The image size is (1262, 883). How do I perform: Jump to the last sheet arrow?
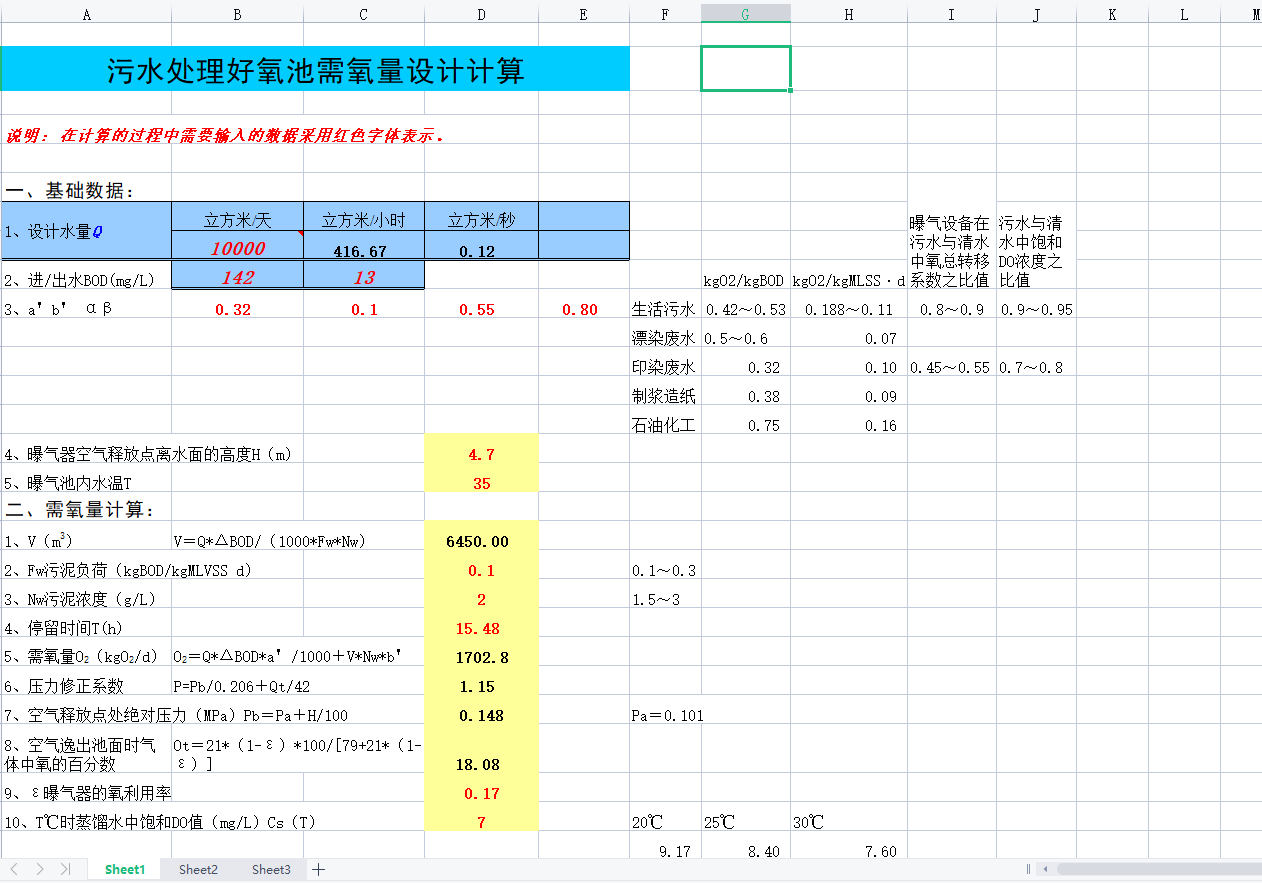click(64, 869)
